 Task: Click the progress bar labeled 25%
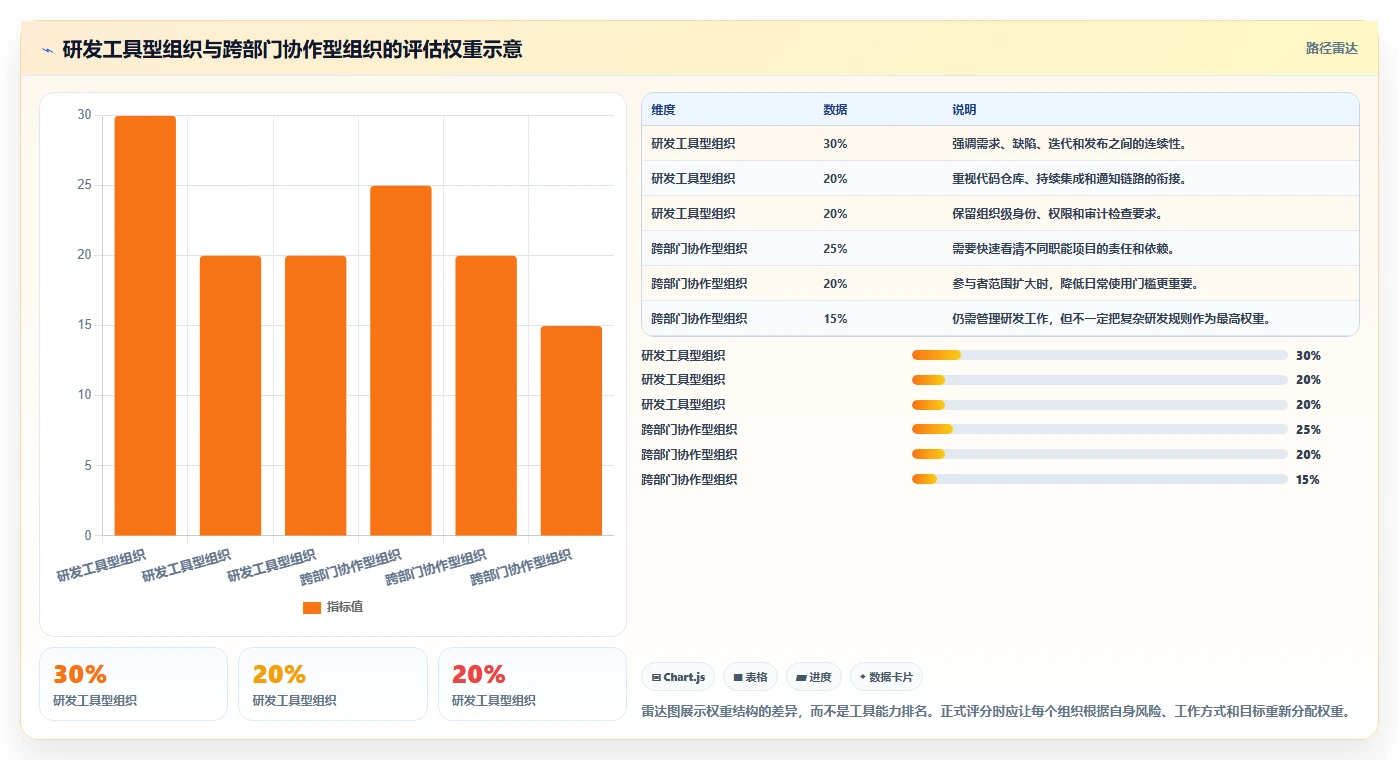click(x=1099, y=430)
